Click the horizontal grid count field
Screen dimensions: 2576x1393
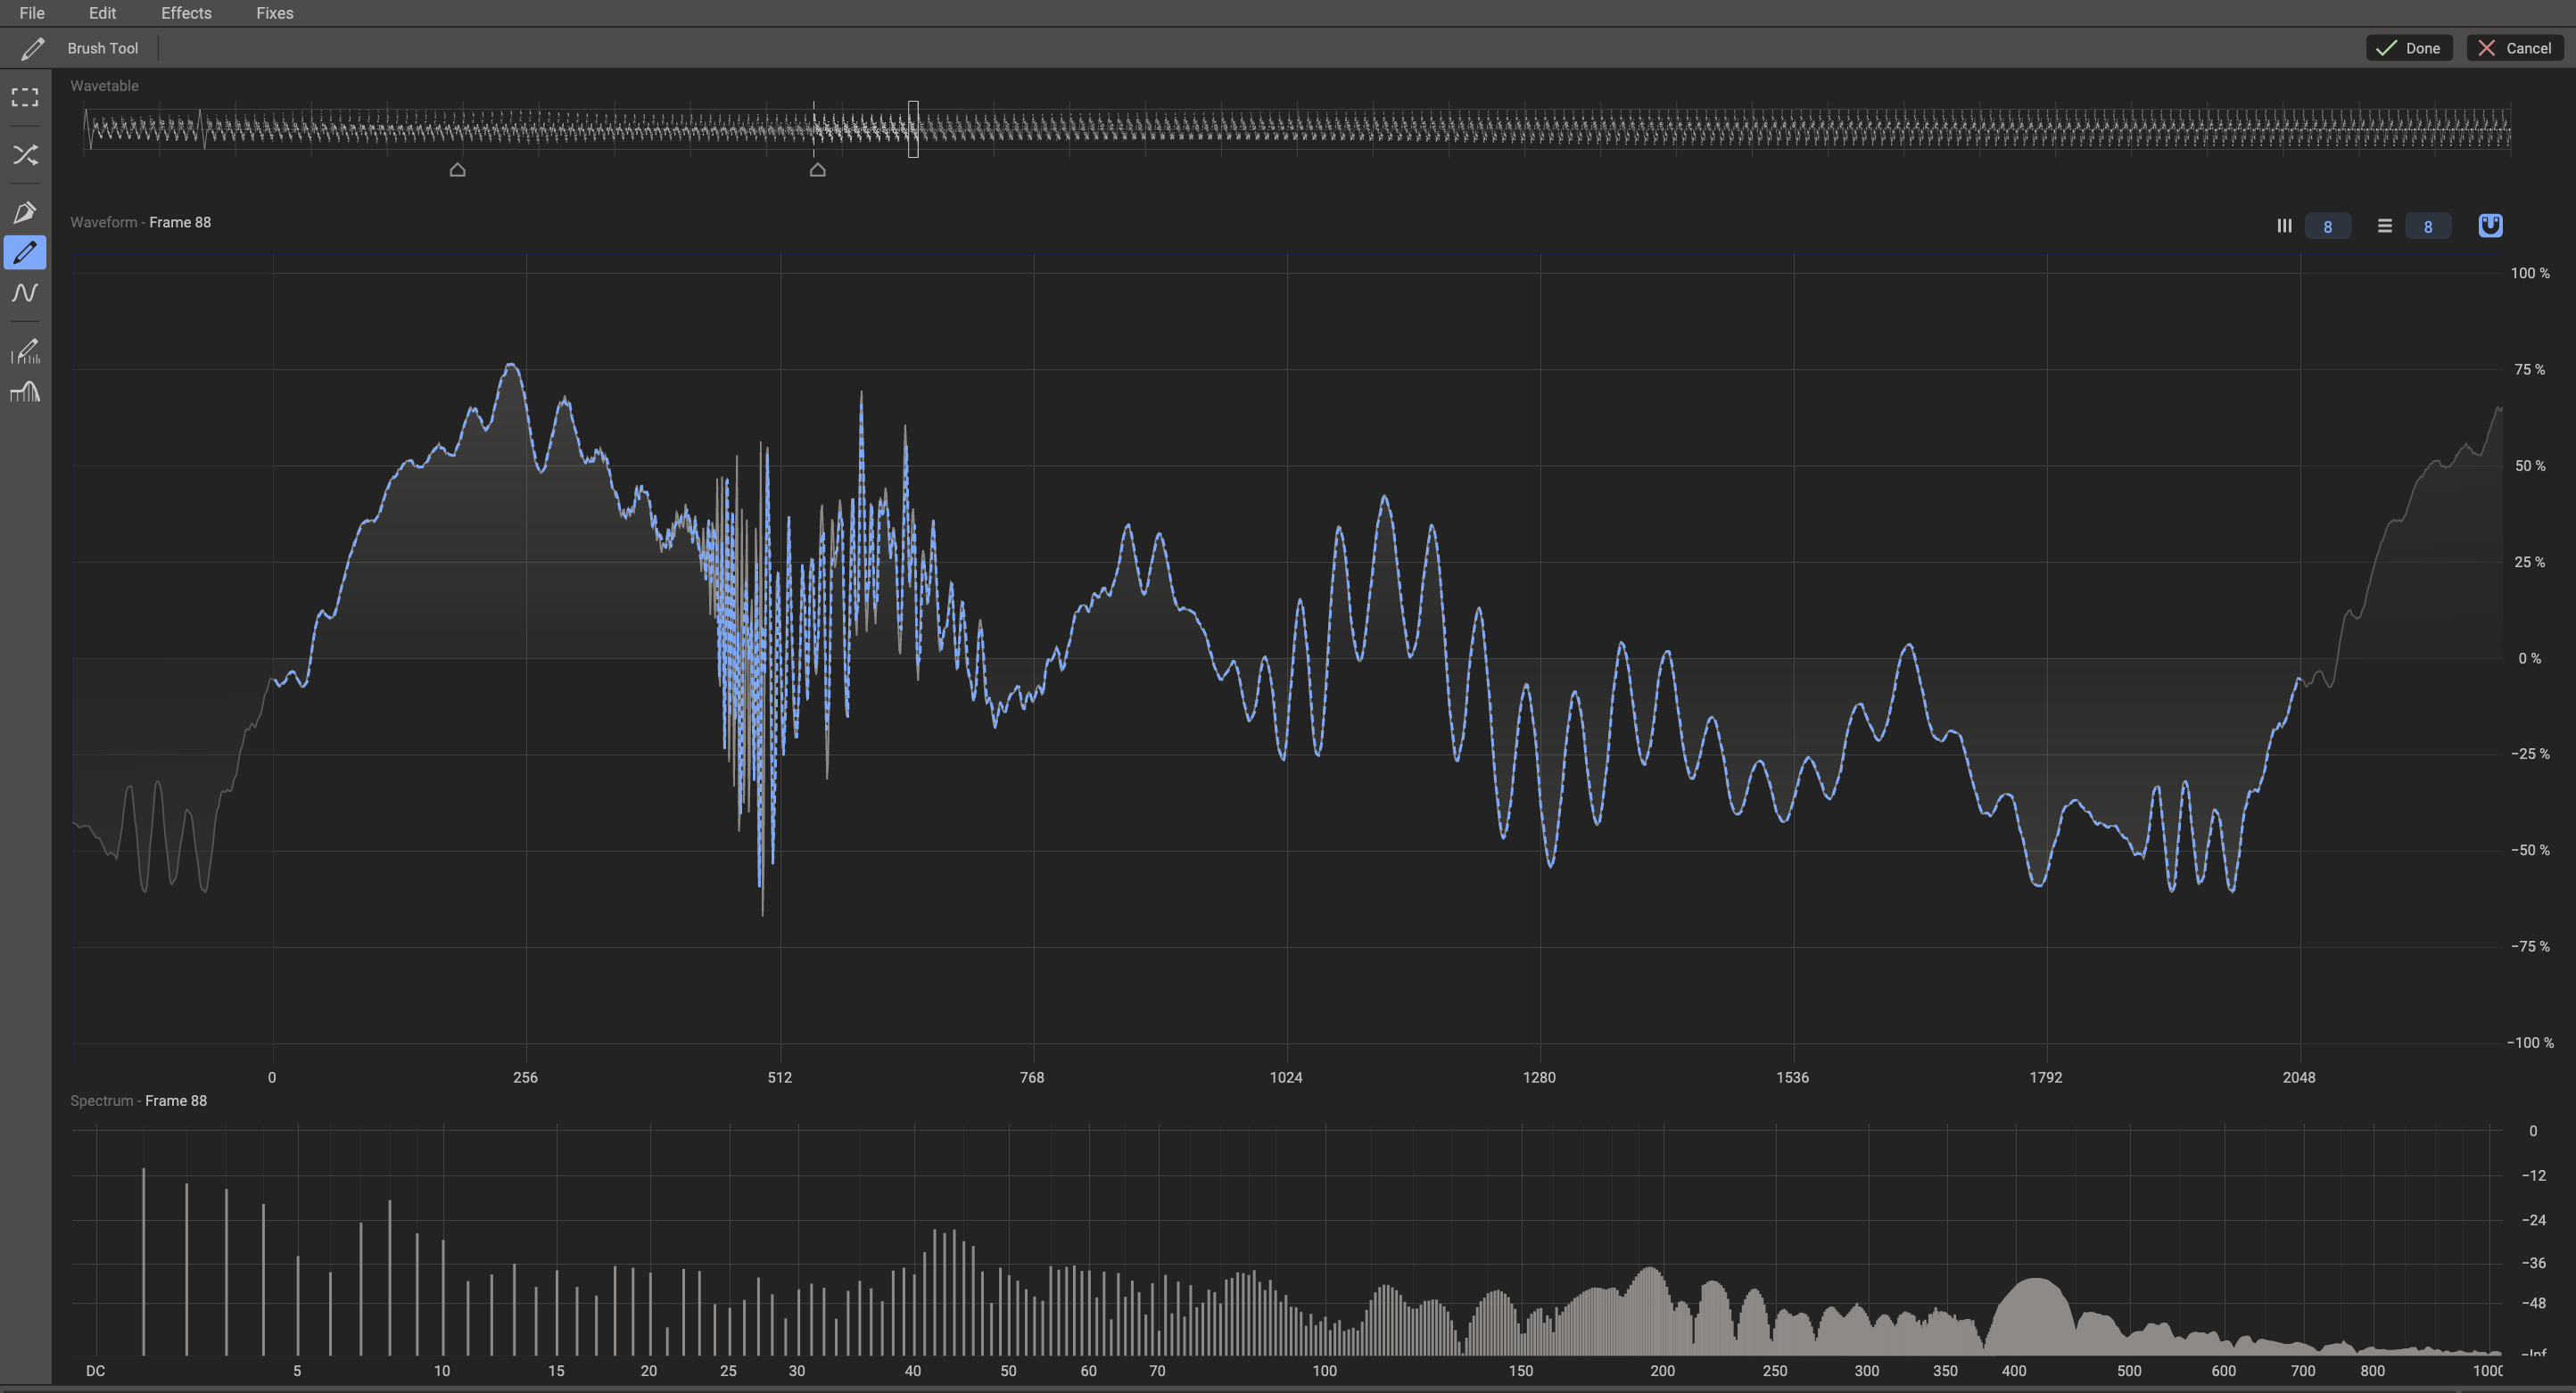pos(2427,227)
